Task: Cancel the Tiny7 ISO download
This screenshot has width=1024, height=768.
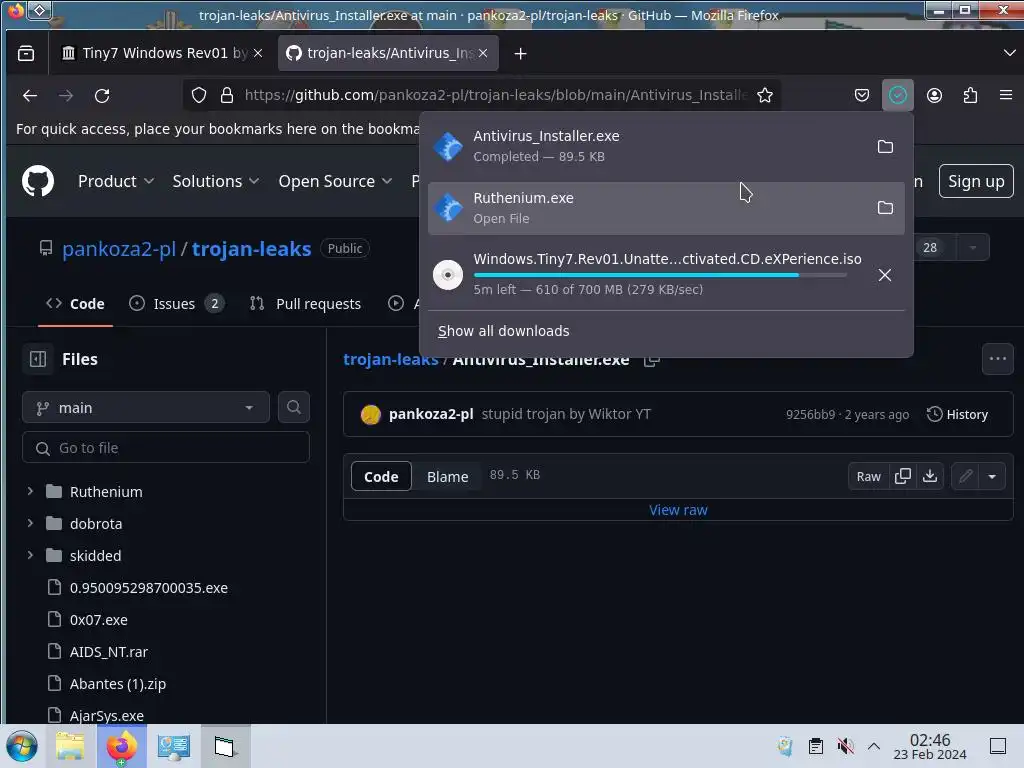Action: coord(885,275)
